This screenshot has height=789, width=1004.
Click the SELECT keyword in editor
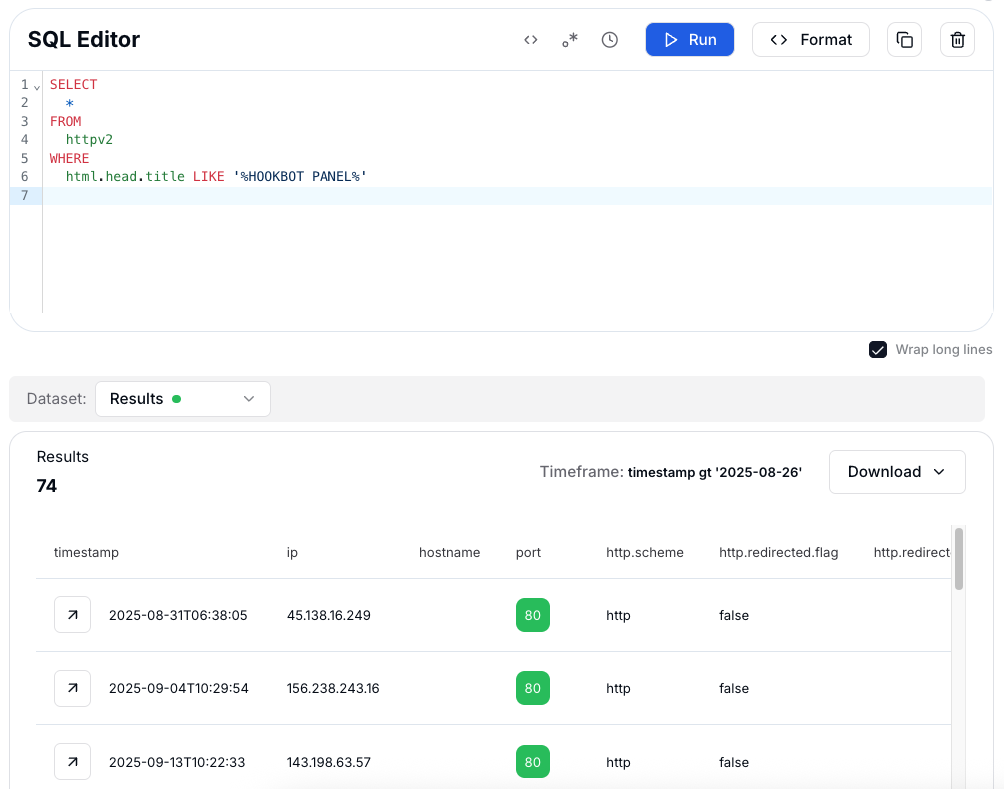point(74,85)
